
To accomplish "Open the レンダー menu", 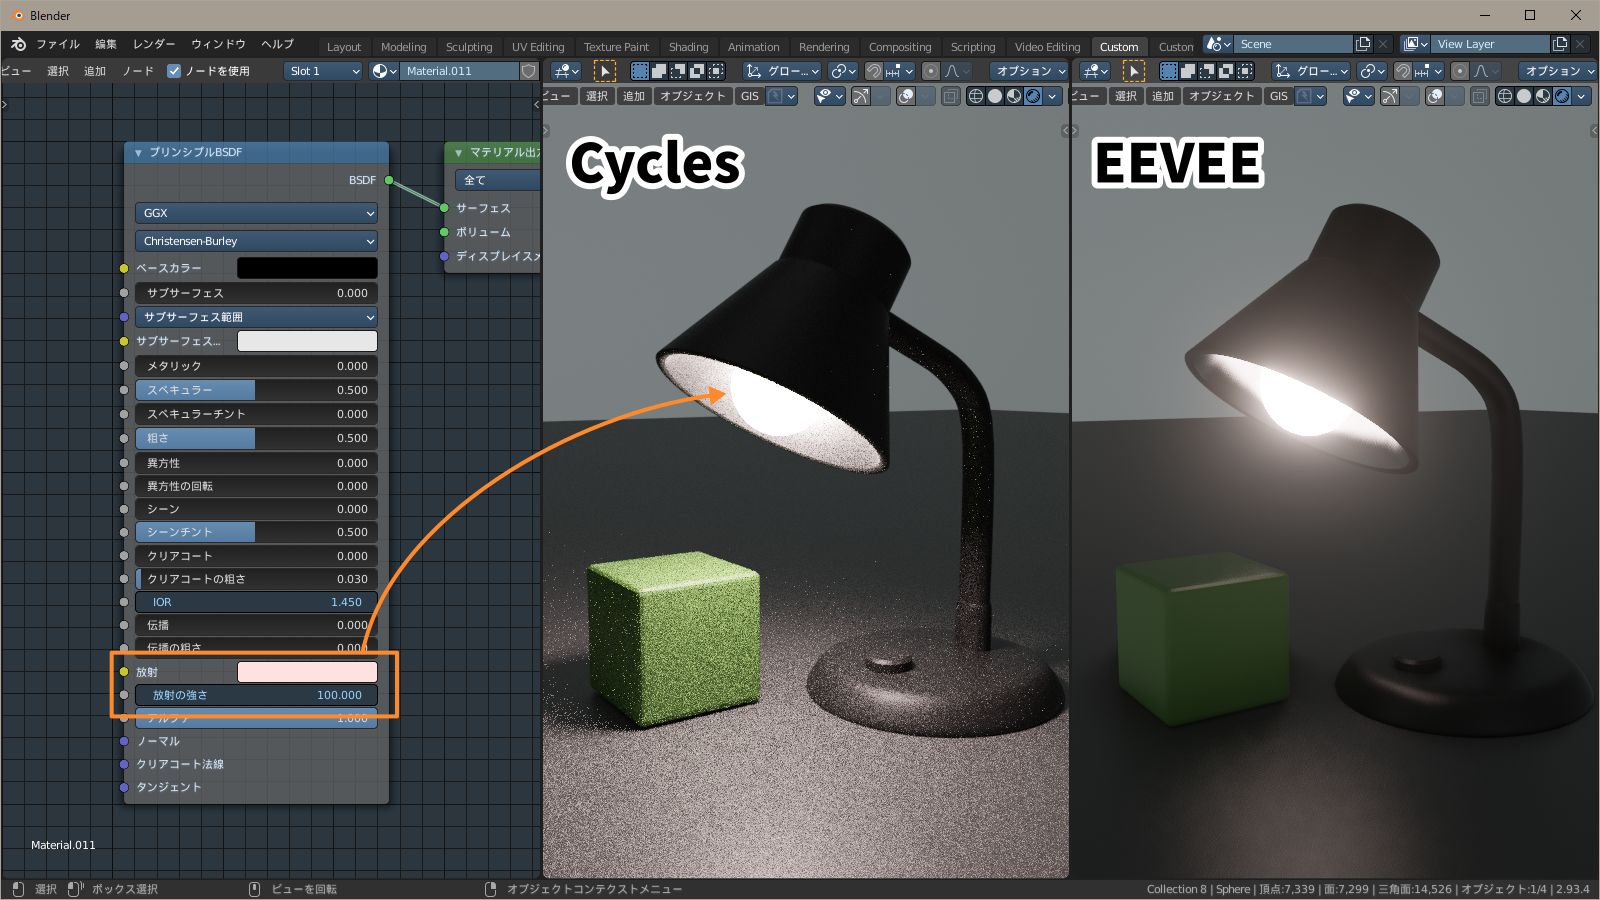I will [x=154, y=44].
